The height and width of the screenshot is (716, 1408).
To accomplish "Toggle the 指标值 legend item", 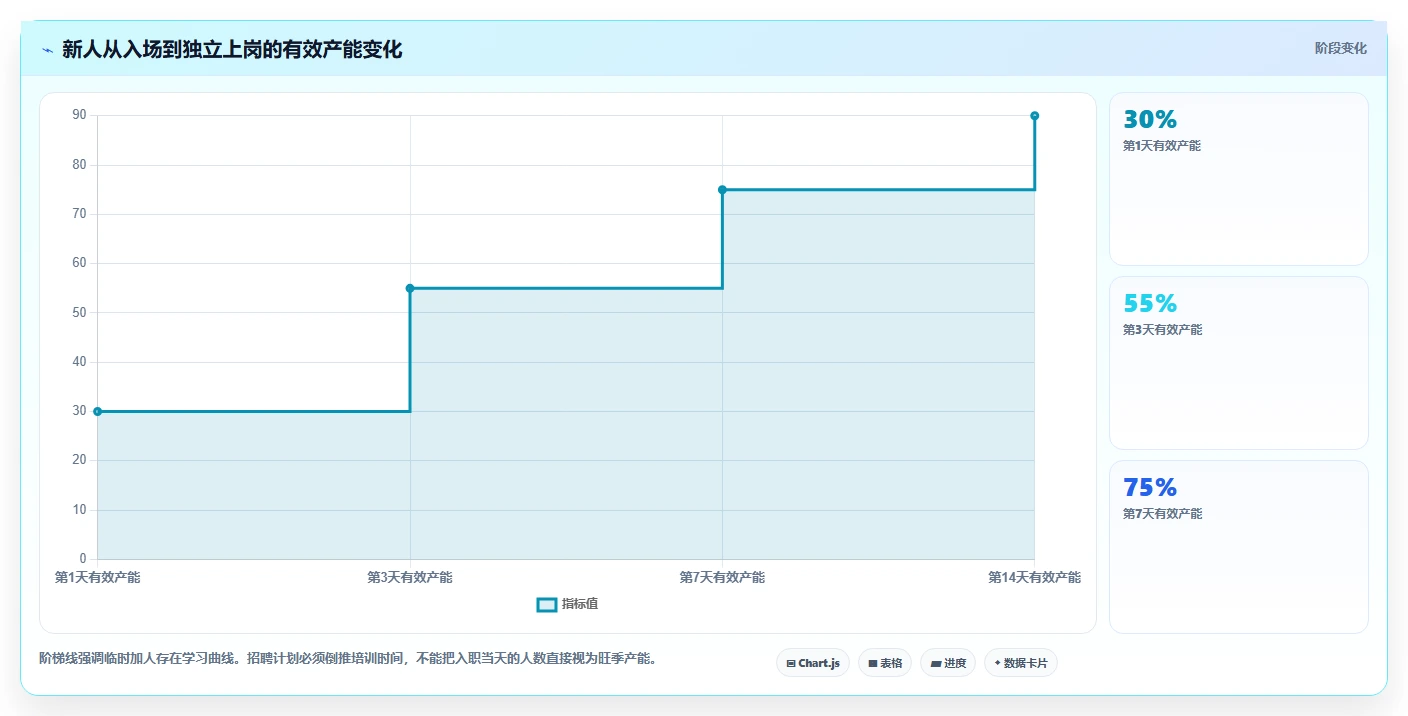I will [x=567, y=604].
